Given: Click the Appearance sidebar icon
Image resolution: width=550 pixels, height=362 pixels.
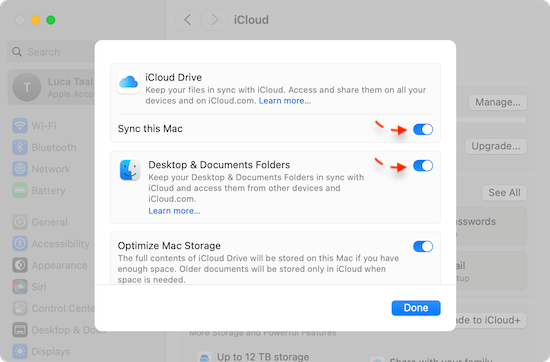Looking at the screenshot, I should 20,265.
